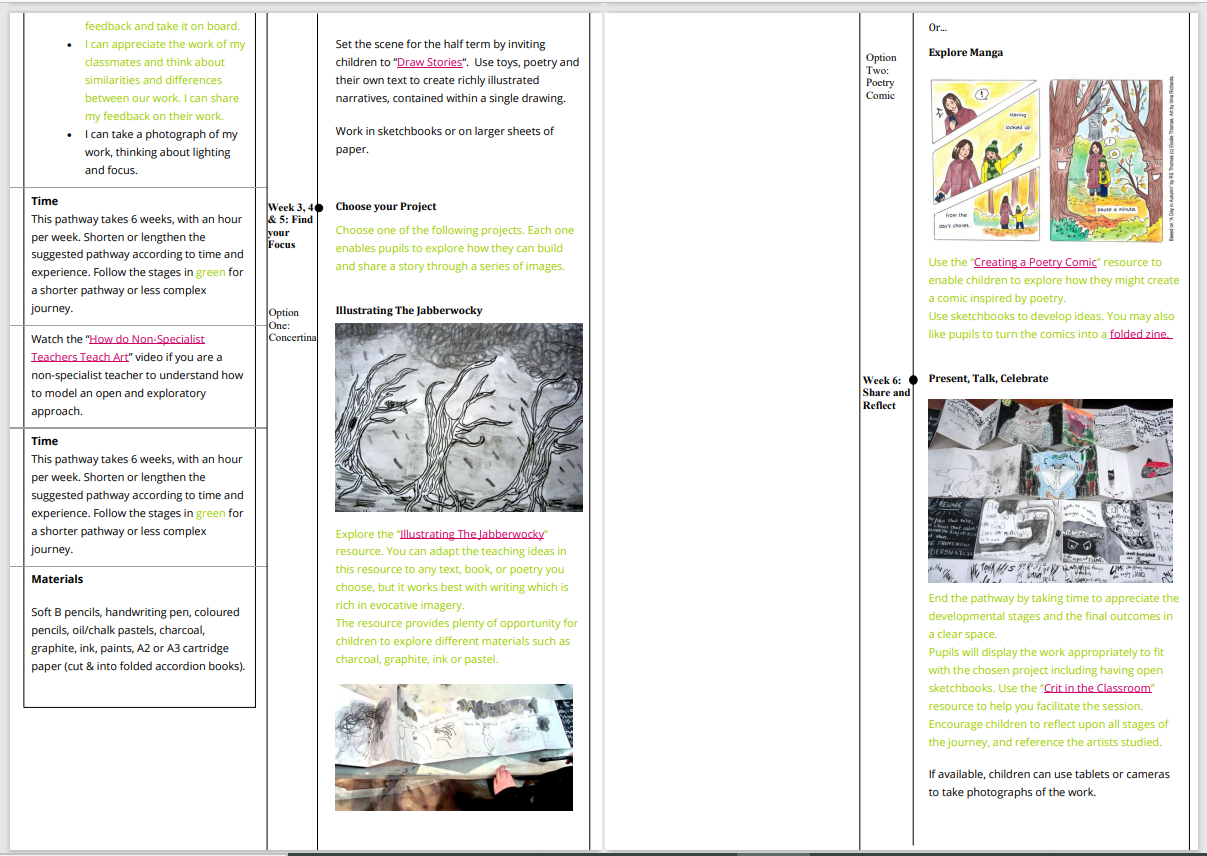The image size is (1207, 856).
Task: Click the timeline dot beside "Present, Talk, Celebrate"
Action: [x=913, y=380]
